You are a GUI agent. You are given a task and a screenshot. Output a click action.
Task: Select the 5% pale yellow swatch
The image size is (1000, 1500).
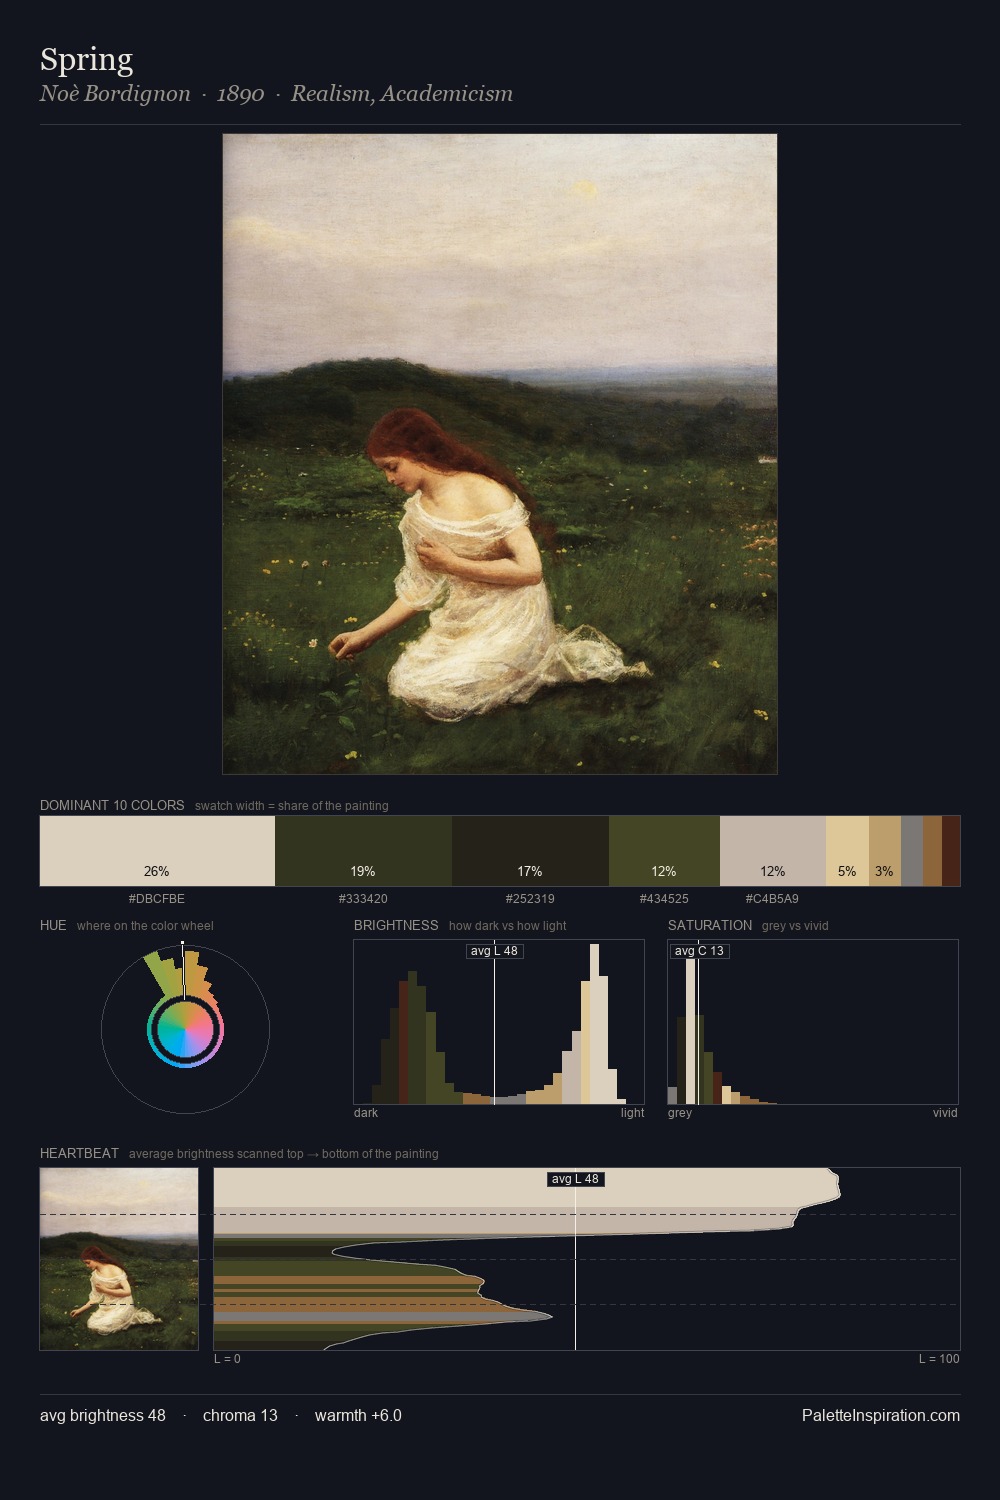tap(847, 851)
